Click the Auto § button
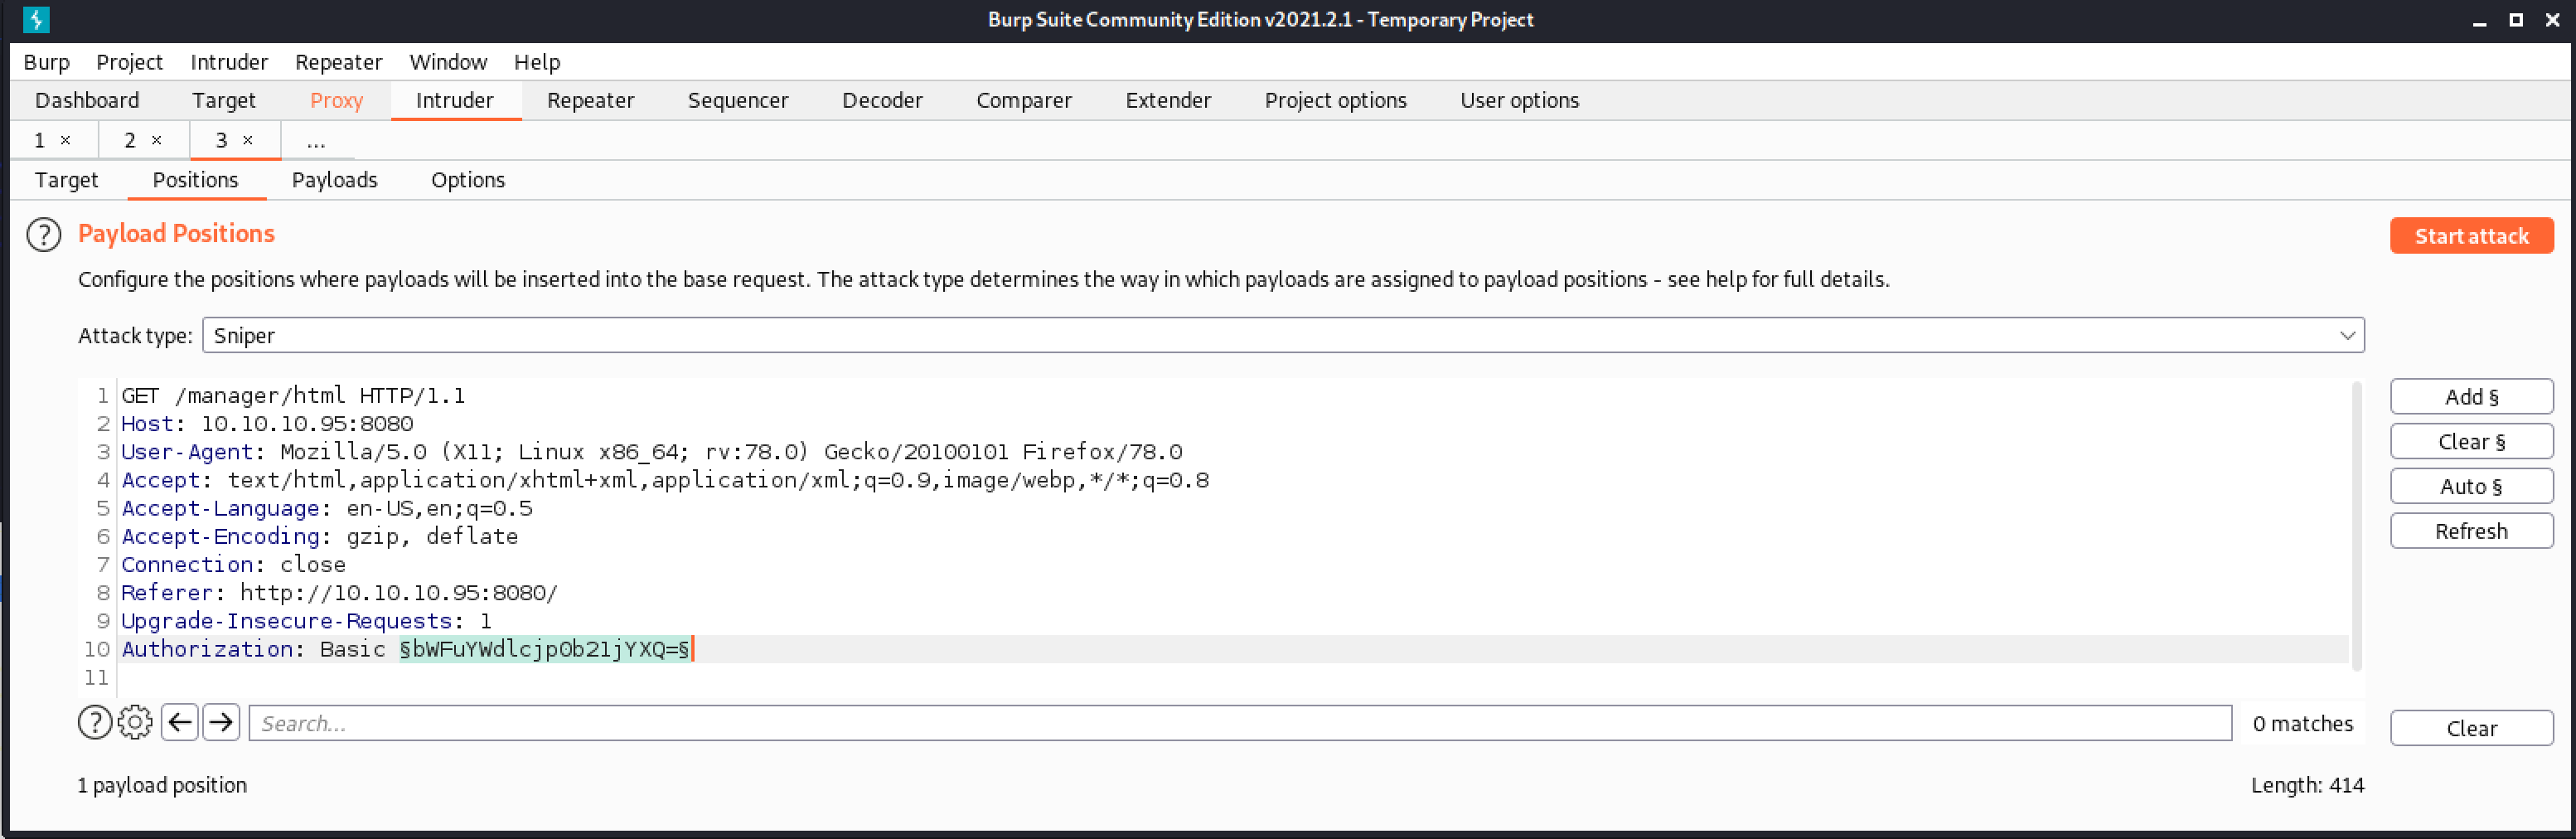The width and height of the screenshot is (2576, 839). pos(2471,487)
